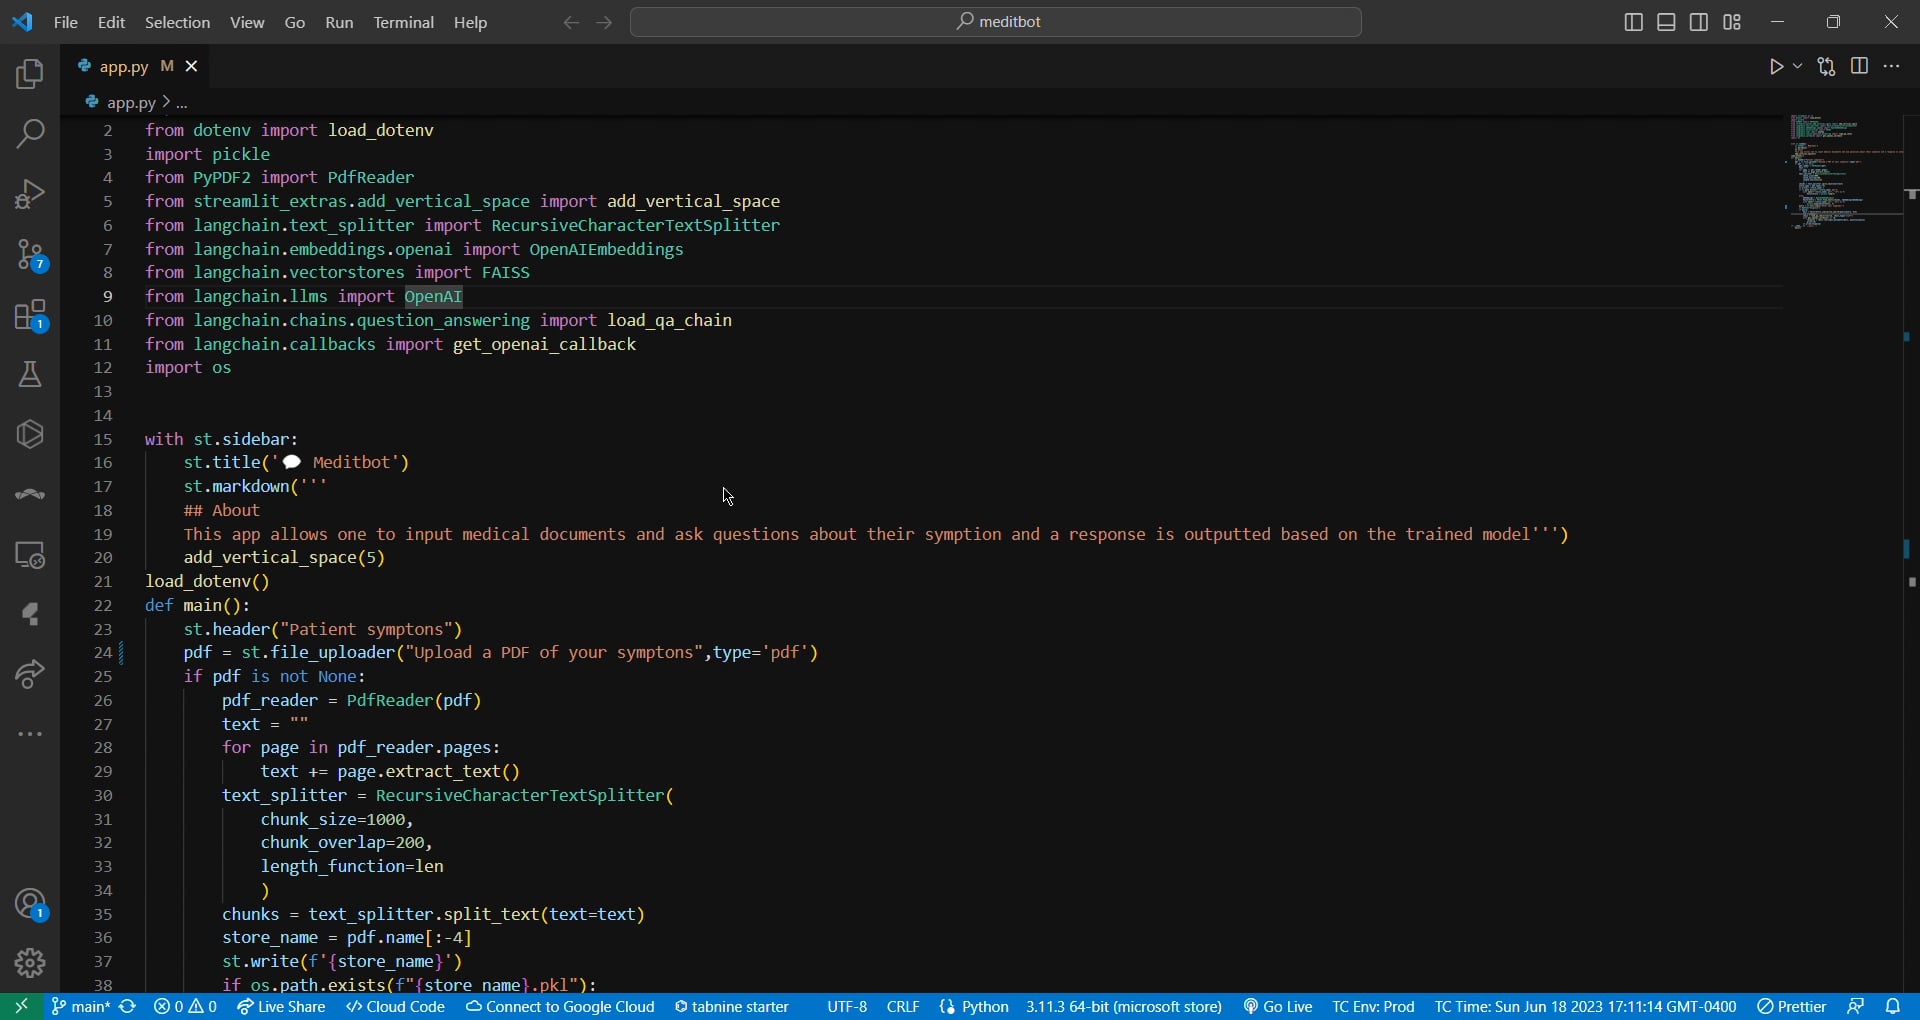Open the File menu
Screen dimensions: 1920x1020
(66, 22)
